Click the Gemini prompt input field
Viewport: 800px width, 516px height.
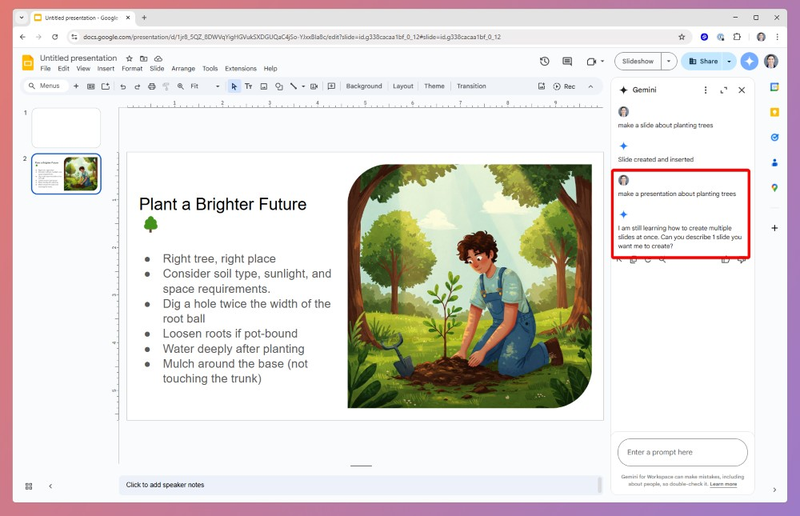coord(682,452)
